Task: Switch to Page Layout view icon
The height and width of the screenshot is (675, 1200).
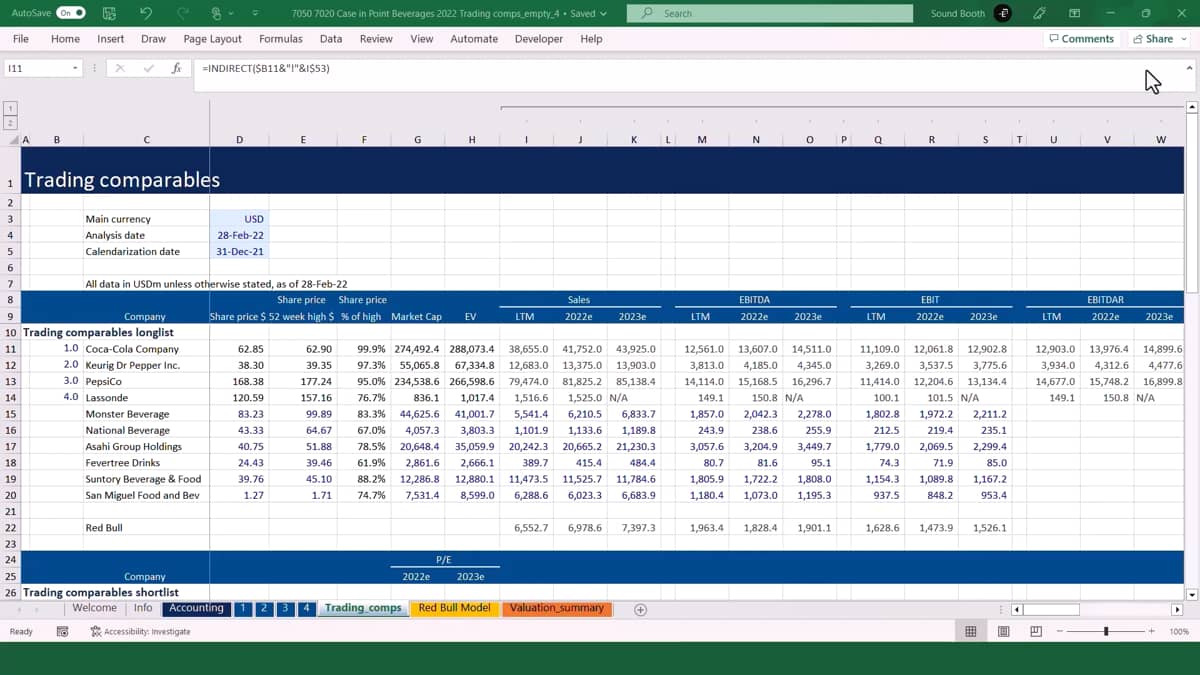Action: click(1003, 632)
